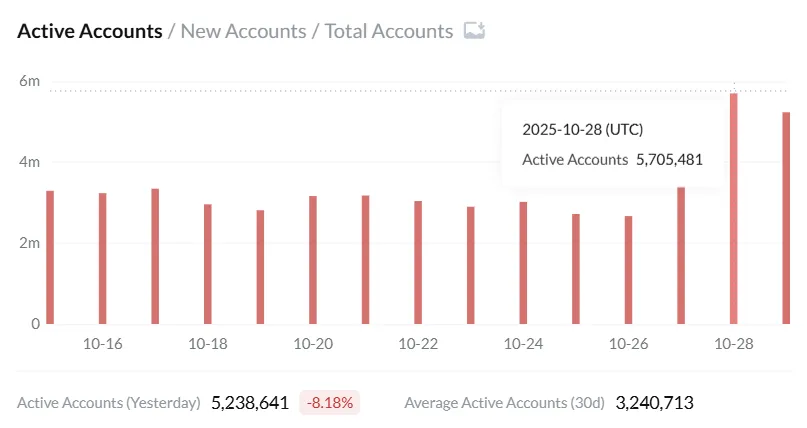Switch to the New Accounts tab

pyautogui.click(x=243, y=31)
